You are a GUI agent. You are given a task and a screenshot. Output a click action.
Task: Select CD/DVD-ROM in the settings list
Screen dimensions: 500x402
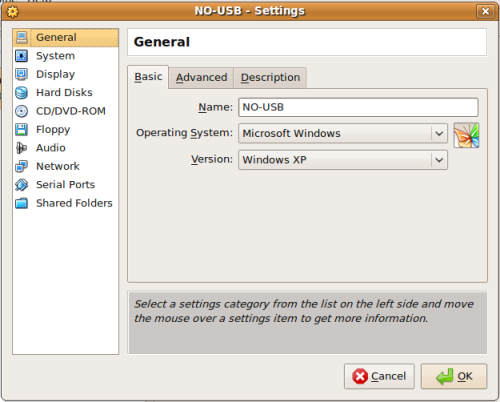[x=66, y=111]
